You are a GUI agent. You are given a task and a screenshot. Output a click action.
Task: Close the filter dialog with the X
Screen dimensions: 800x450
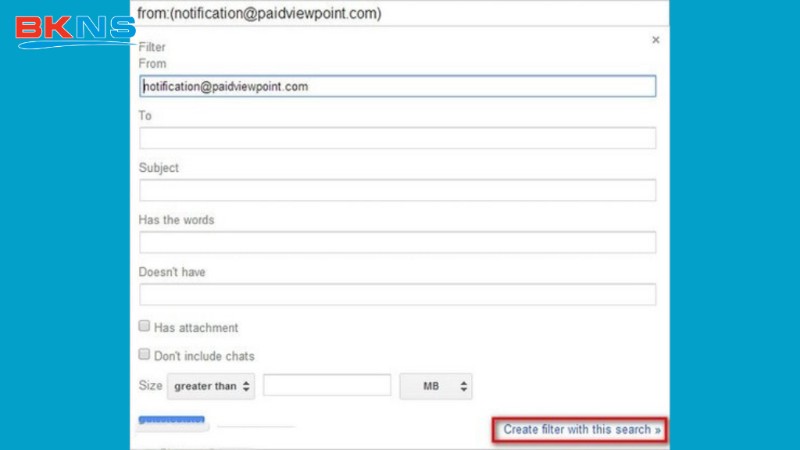click(x=656, y=40)
